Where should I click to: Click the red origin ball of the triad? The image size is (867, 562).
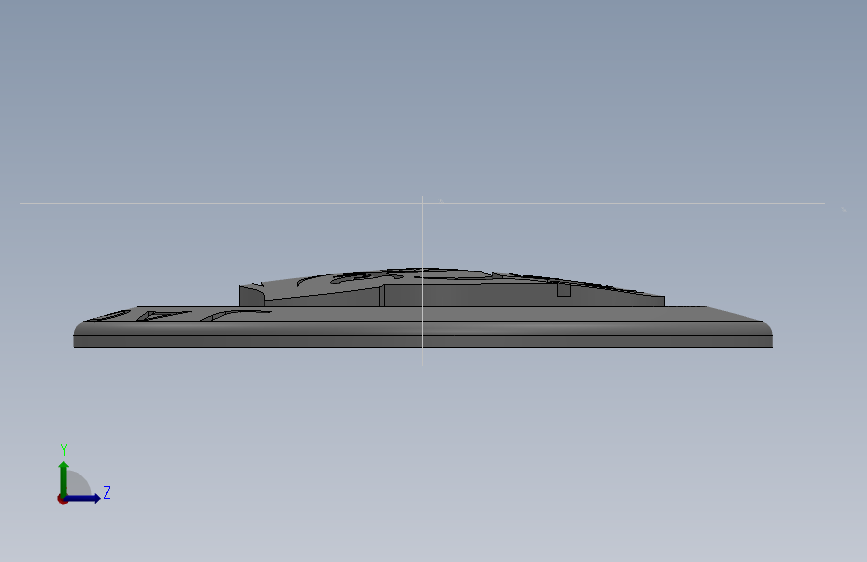[62, 499]
